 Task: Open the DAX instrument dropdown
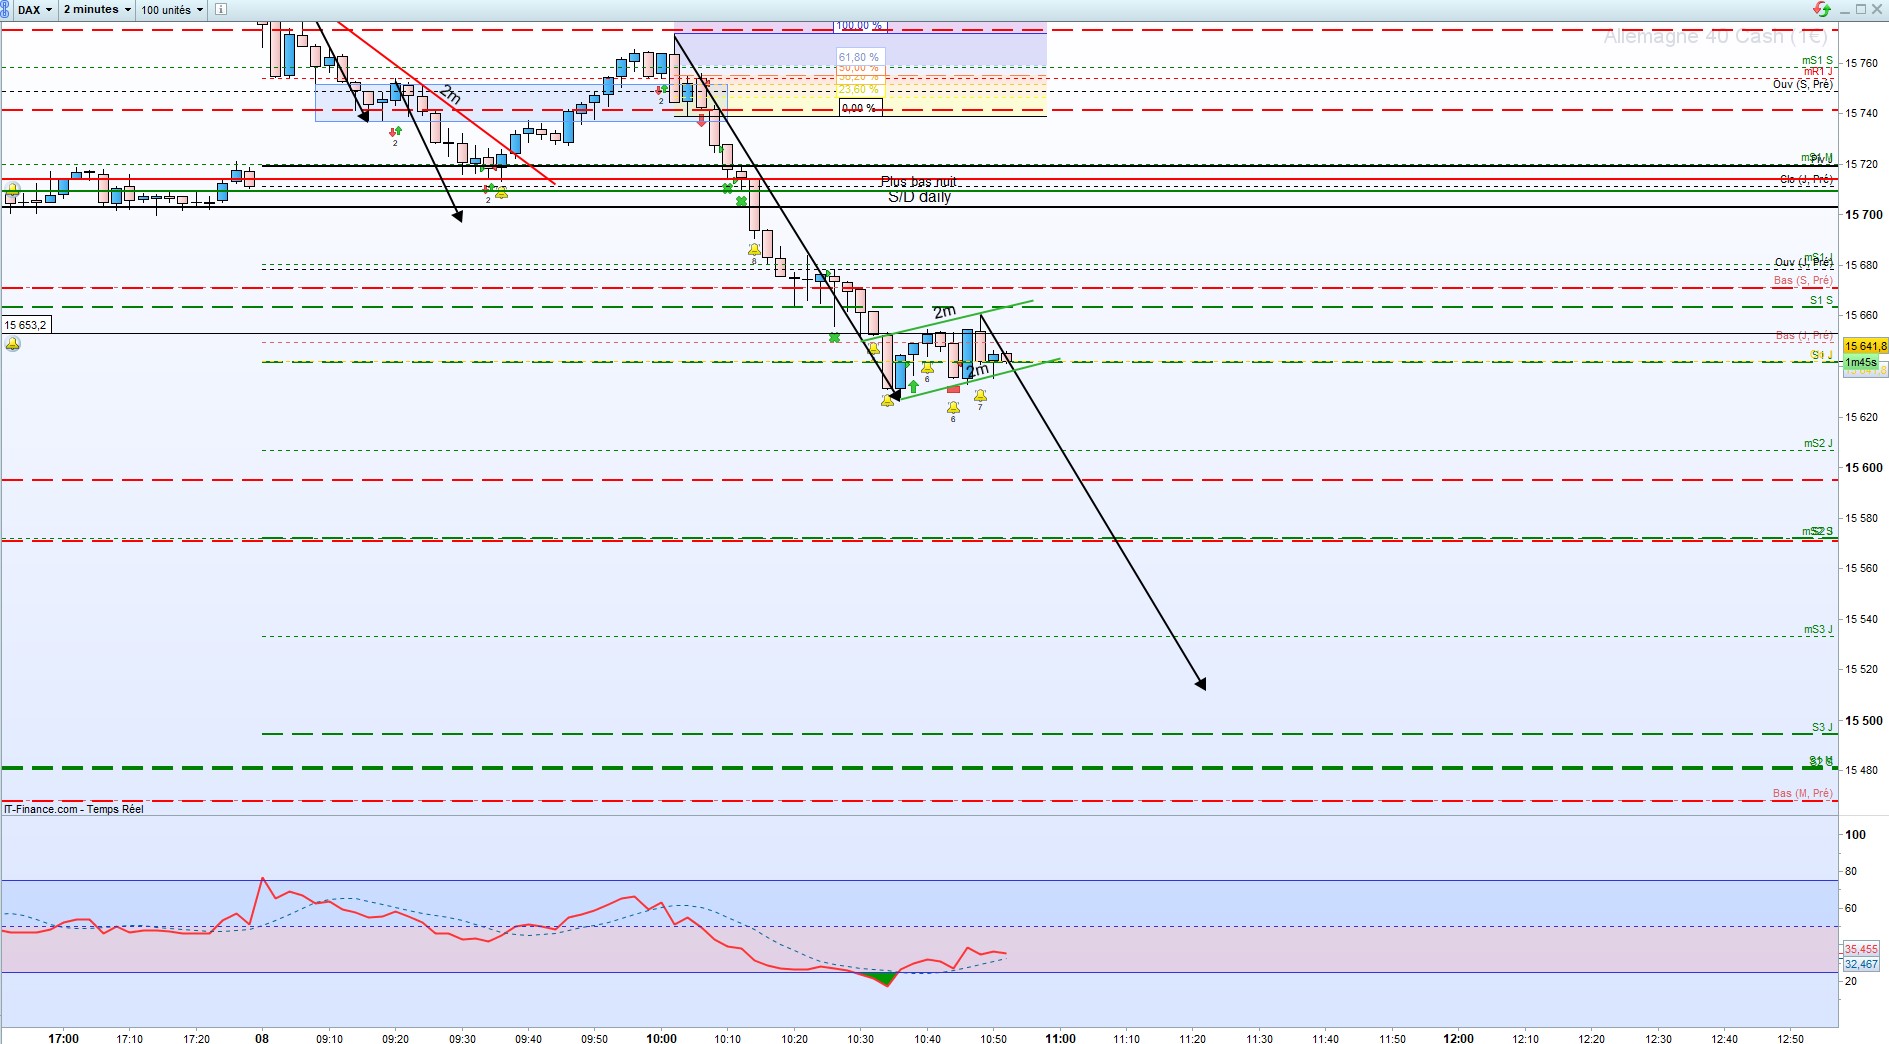(35, 9)
